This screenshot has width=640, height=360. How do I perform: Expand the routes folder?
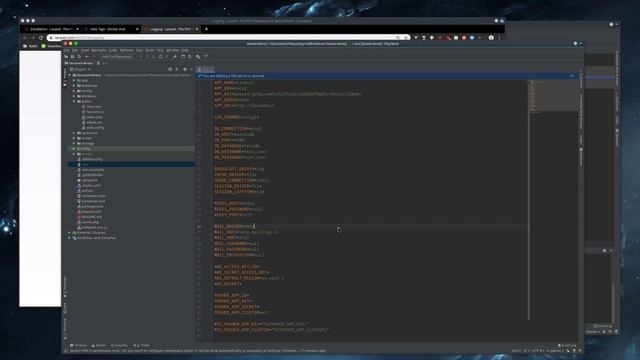point(74,138)
